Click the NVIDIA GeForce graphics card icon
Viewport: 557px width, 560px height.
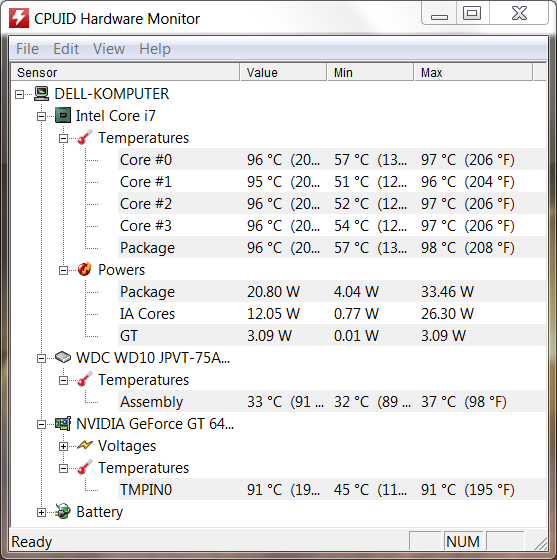[x=63, y=424]
